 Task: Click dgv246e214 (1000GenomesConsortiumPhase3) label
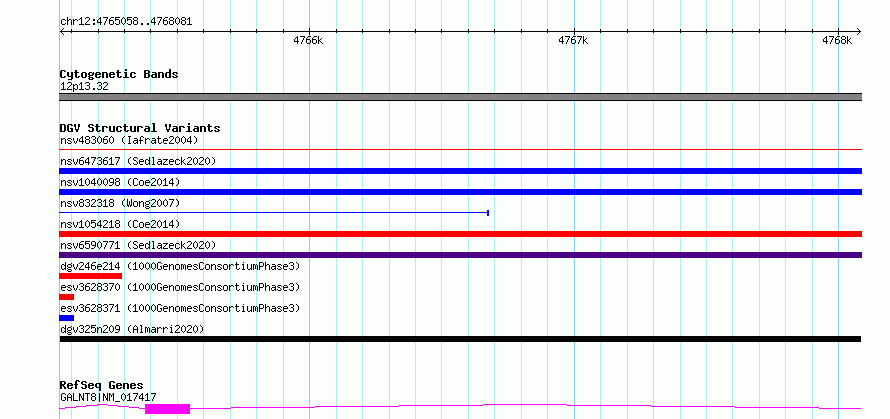tap(180, 266)
